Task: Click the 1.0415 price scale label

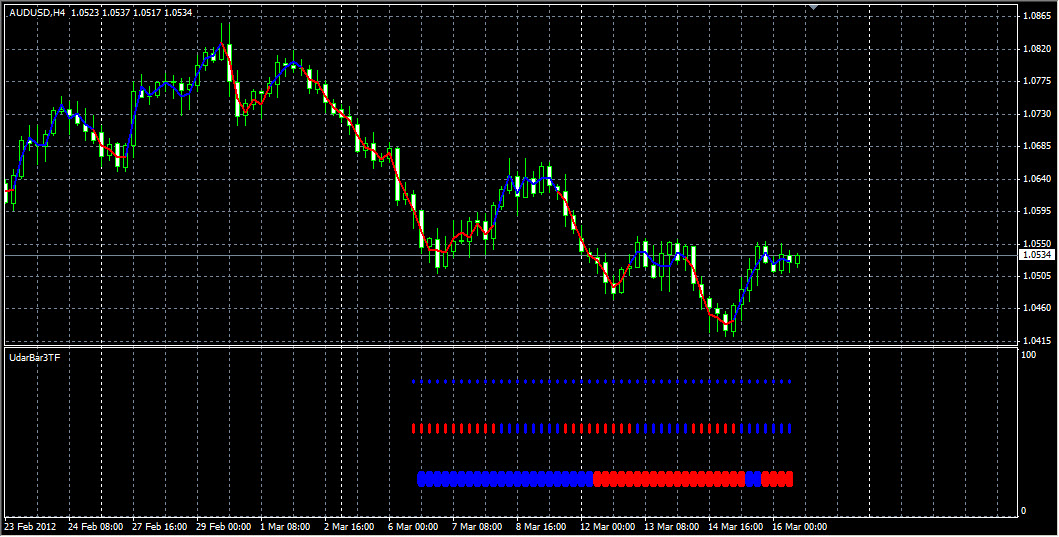Action: click(x=1035, y=341)
